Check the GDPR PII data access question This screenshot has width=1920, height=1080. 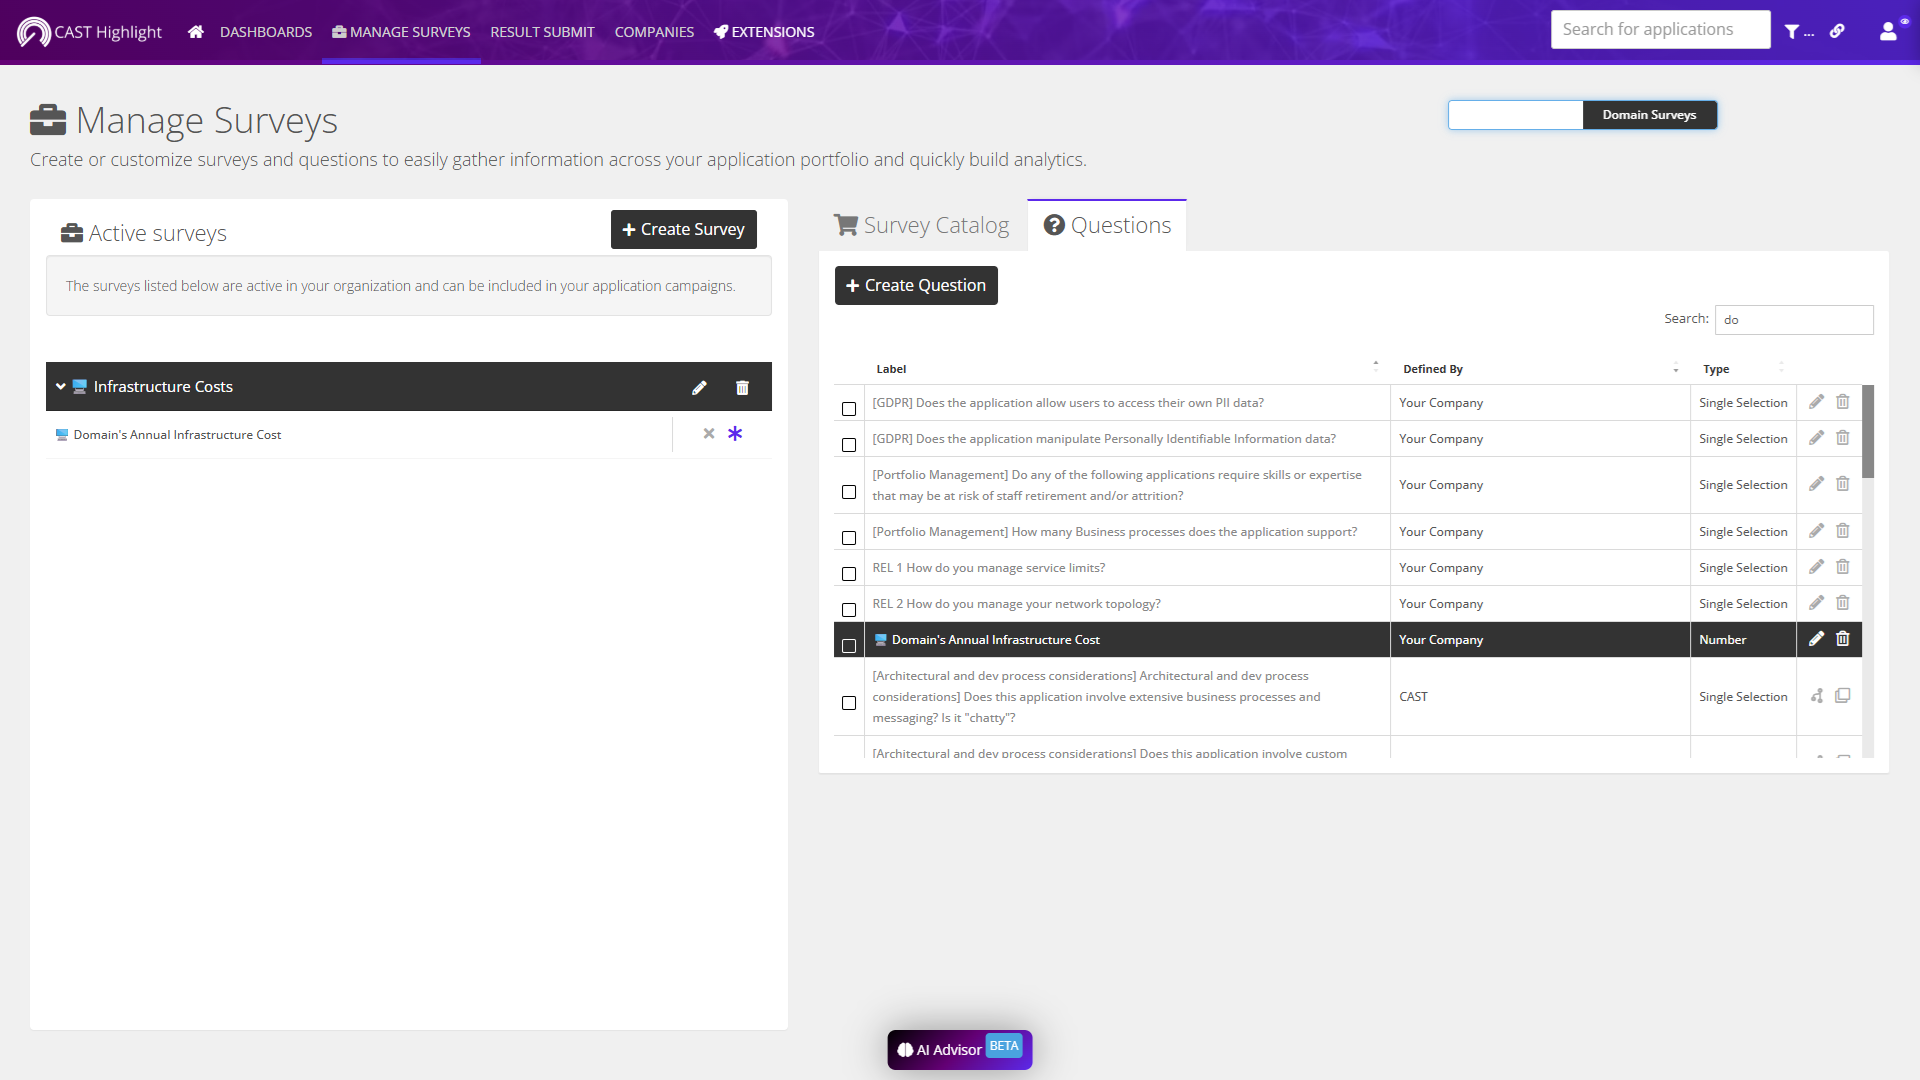[849, 409]
